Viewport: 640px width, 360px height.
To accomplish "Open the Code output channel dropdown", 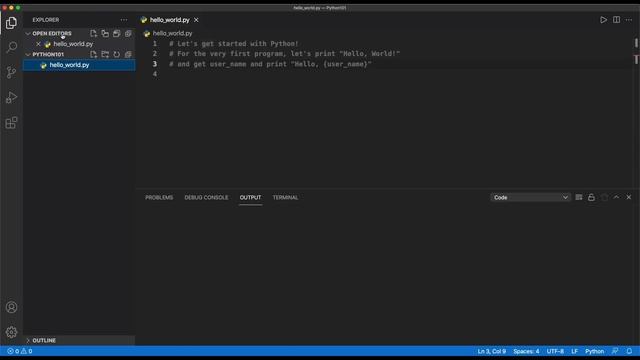I will [x=530, y=197].
